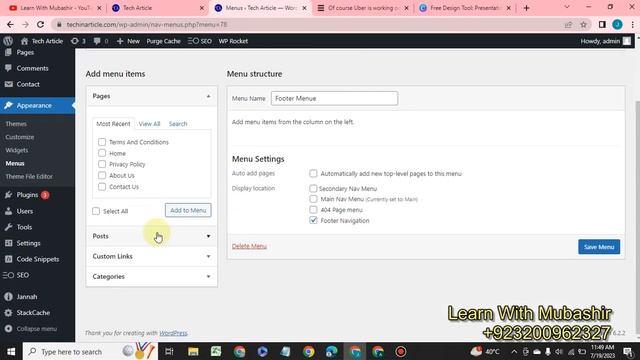The width and height of the screenshot is (640, 360).
Task: Open File Explorer from the taskbar
Action: [x=193, y=351]
